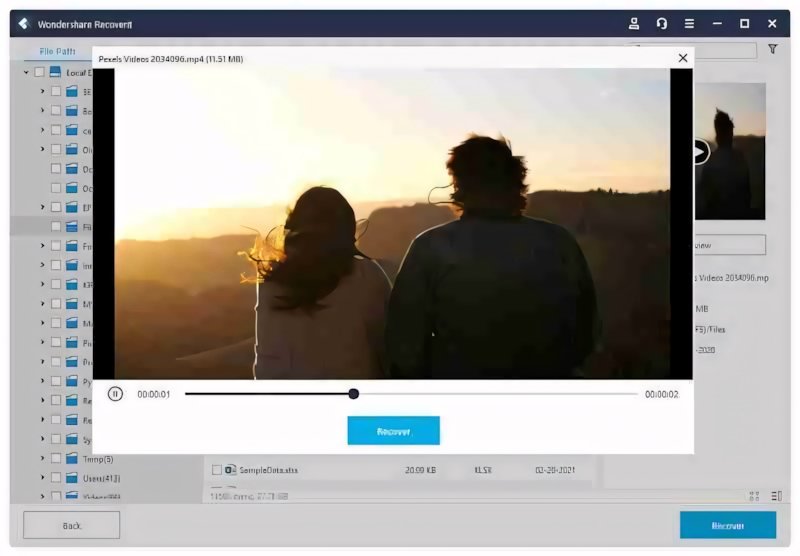Click the filter funnel icon
The image size is (800, 556).
tap(773, 49)
